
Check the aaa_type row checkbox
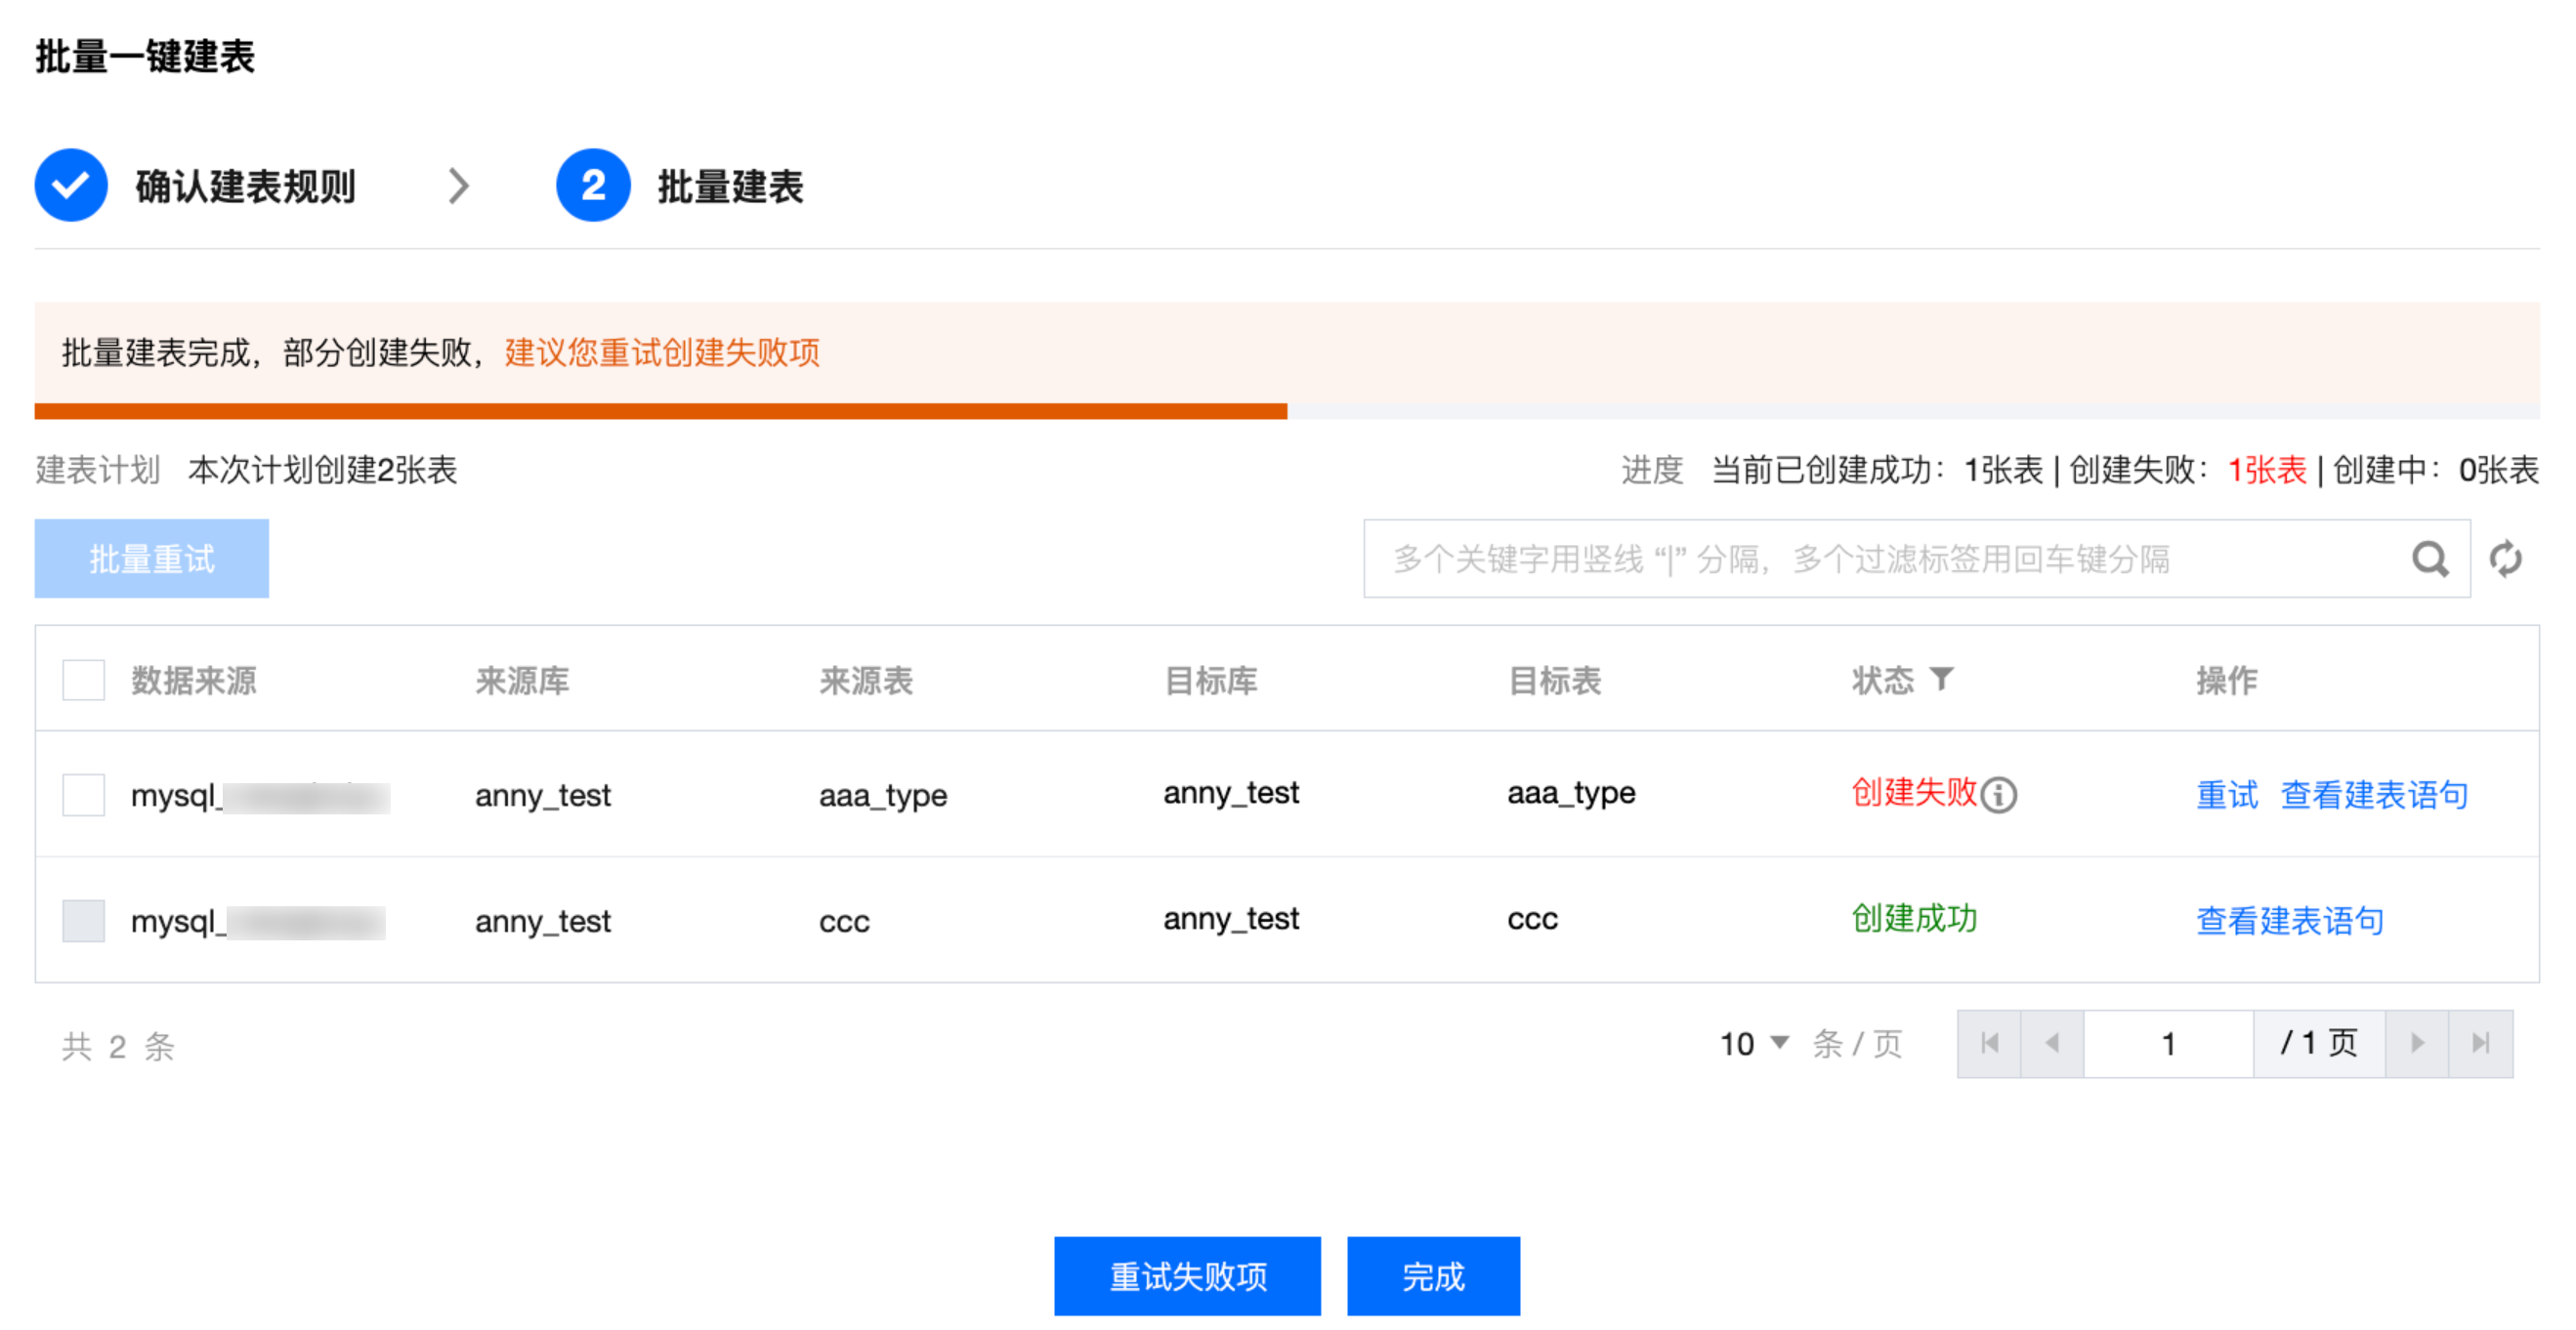pyautogui.click(x=84, y=795)
